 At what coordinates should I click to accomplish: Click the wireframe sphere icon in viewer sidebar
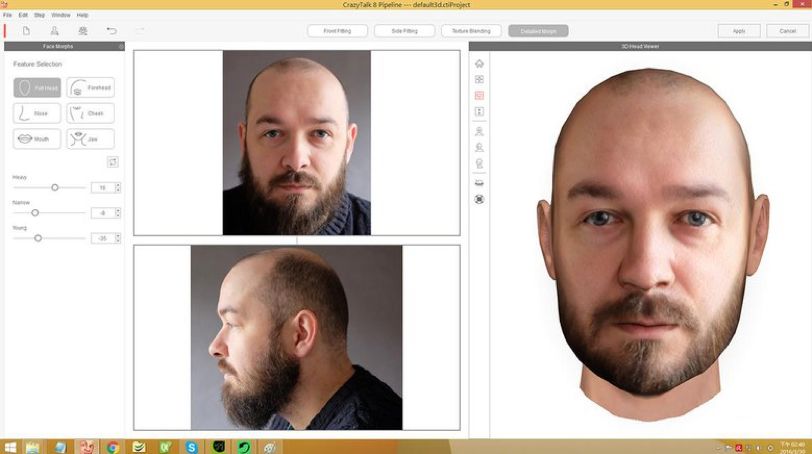[x=479, y=199]
